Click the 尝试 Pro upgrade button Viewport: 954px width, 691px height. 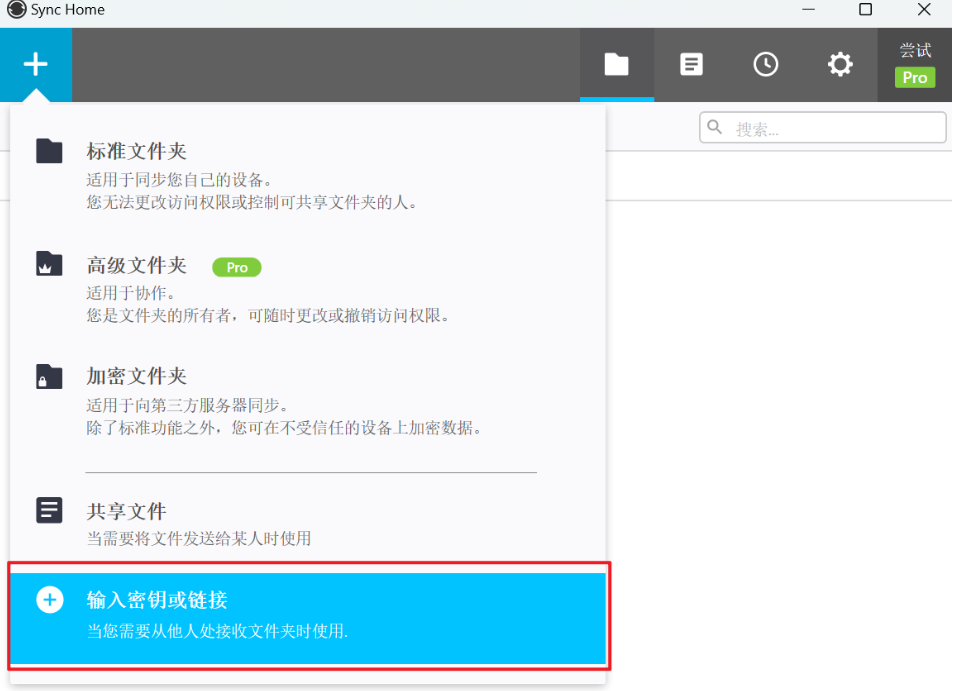pyautogui.click(x=914, y=64)
